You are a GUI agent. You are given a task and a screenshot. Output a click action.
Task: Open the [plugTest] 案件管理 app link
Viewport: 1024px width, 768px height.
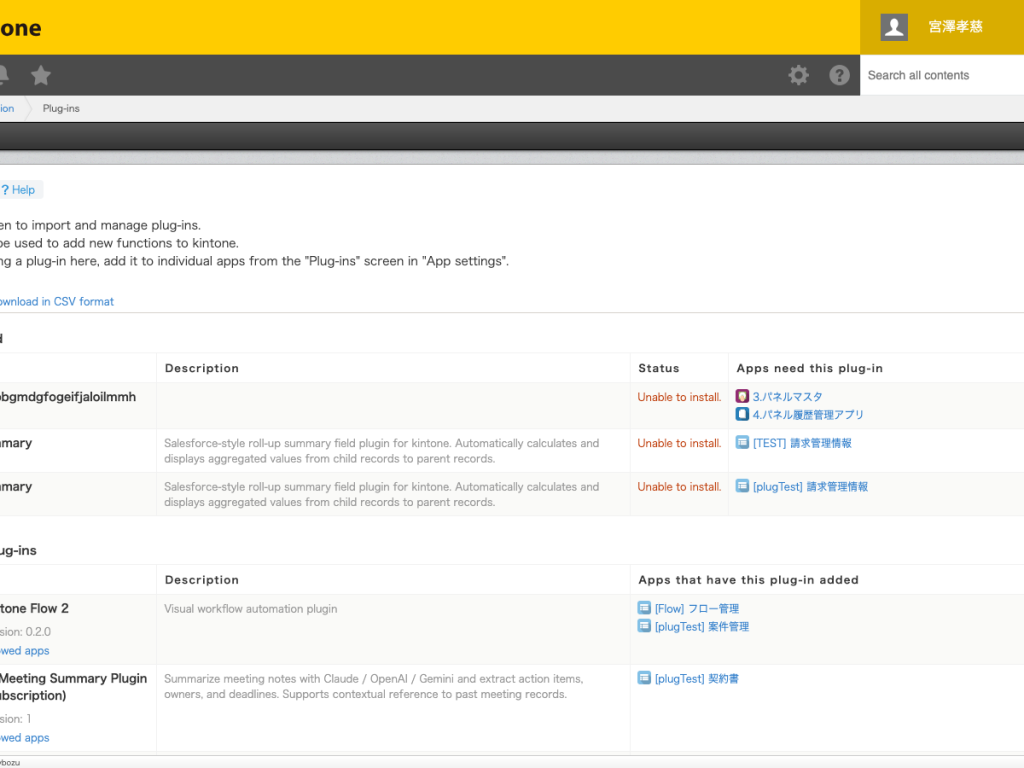[701, 627]
